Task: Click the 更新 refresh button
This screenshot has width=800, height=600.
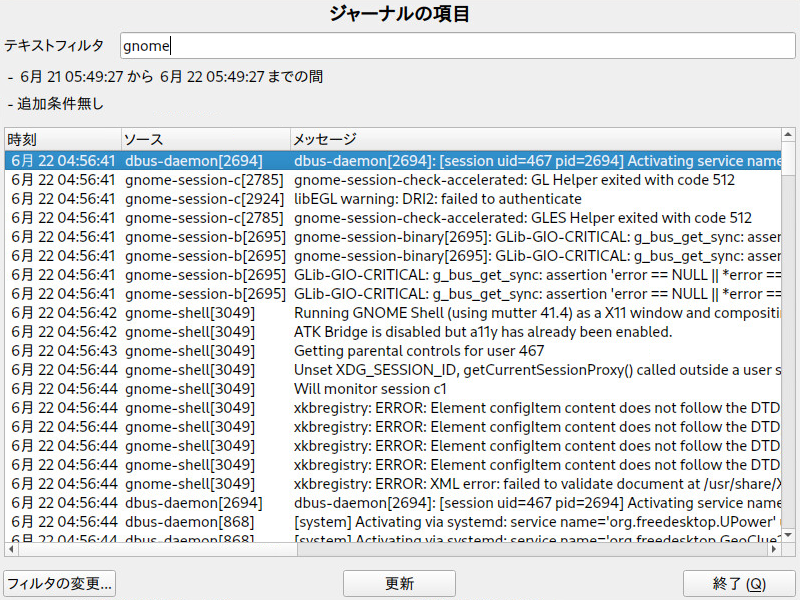Action: tap(399, 583)
